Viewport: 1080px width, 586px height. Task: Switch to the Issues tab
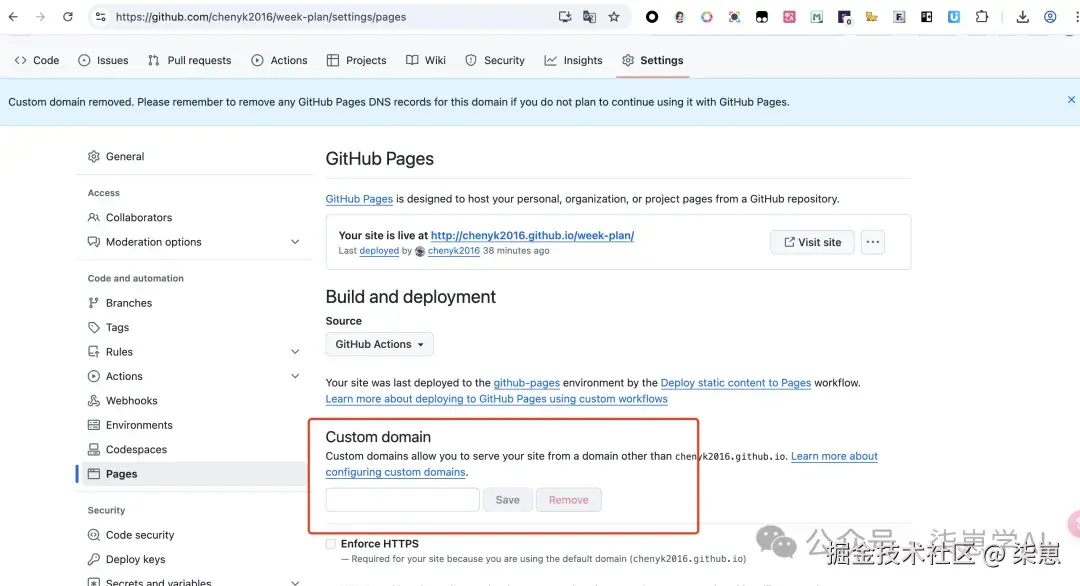tap(103, 60)
